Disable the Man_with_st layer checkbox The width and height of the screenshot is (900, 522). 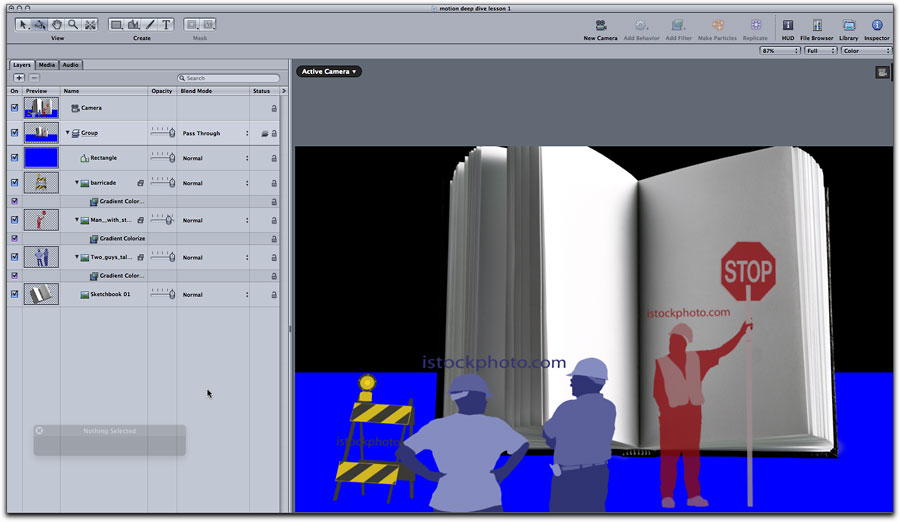pyautogui.click(x=14, y=219)
